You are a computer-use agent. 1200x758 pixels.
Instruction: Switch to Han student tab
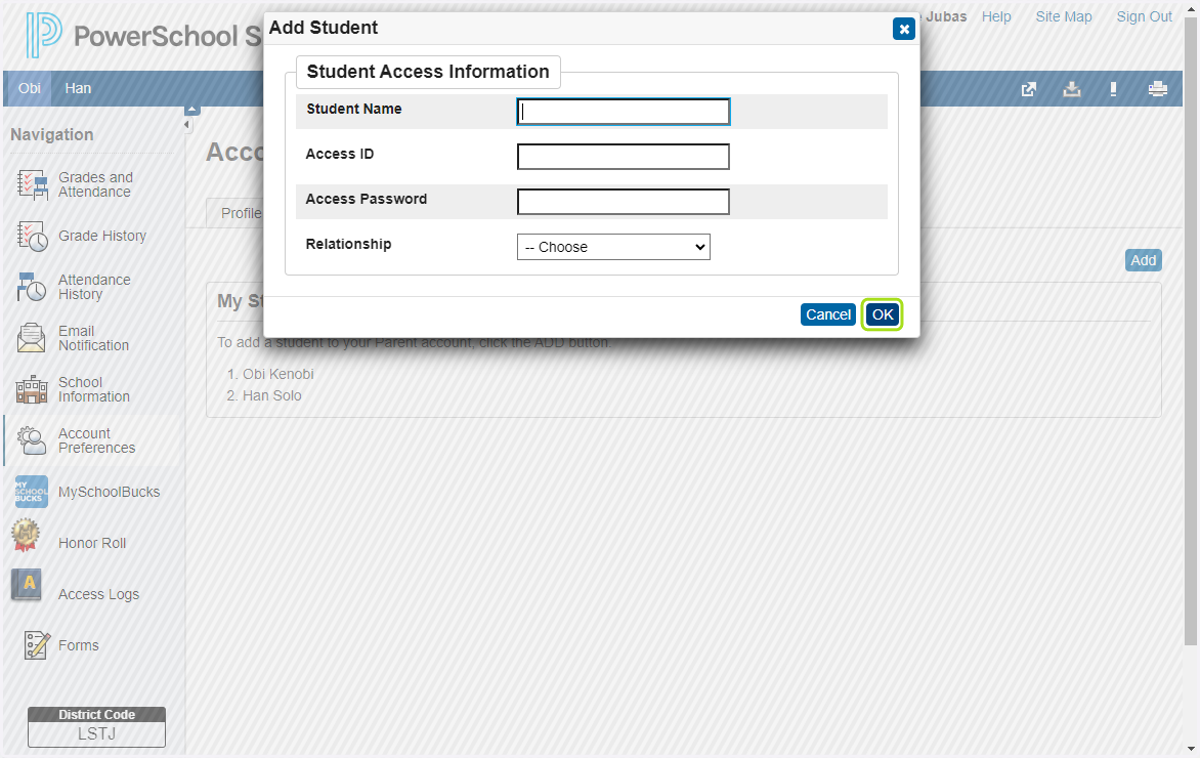(x=78, y=88)
